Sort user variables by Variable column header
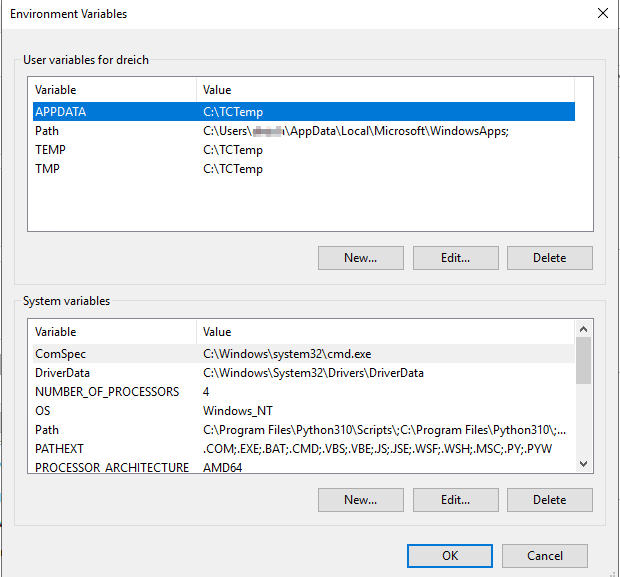This screenshot has width=620, height=577. (112, 90)
